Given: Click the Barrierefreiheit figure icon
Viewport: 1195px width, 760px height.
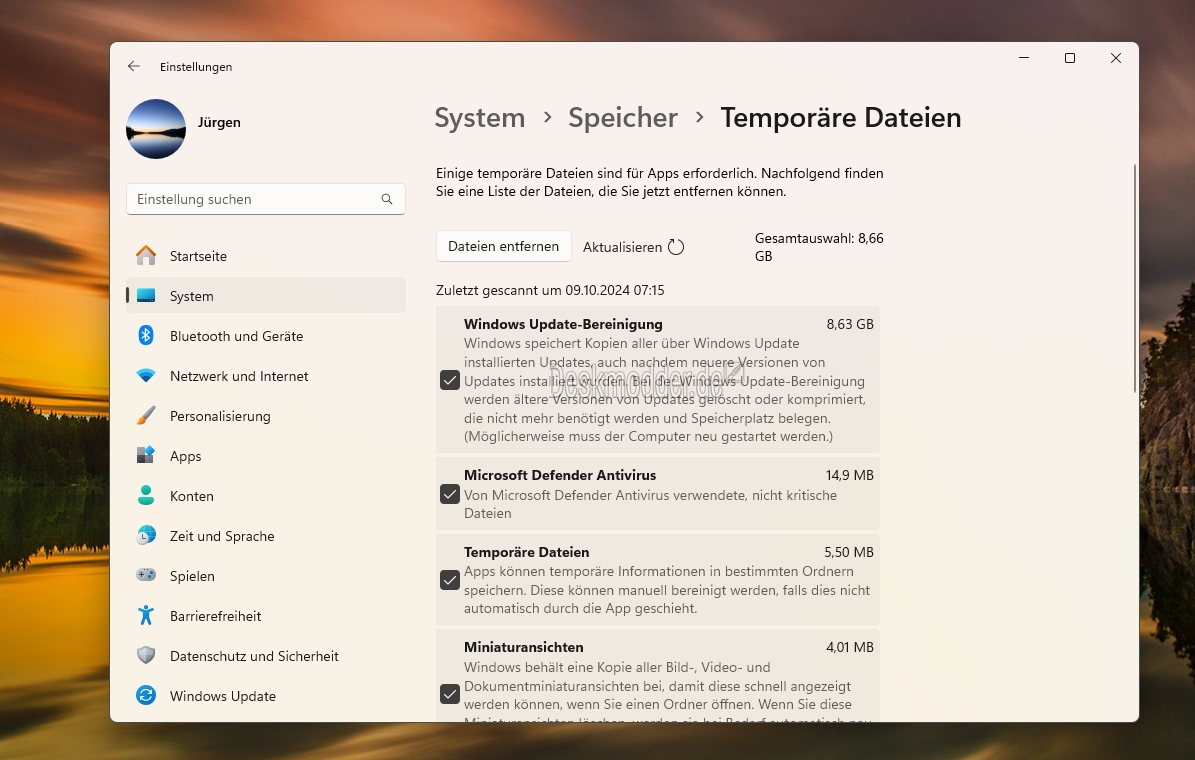Looking at the screenshot, I should (x=146, y=615).
